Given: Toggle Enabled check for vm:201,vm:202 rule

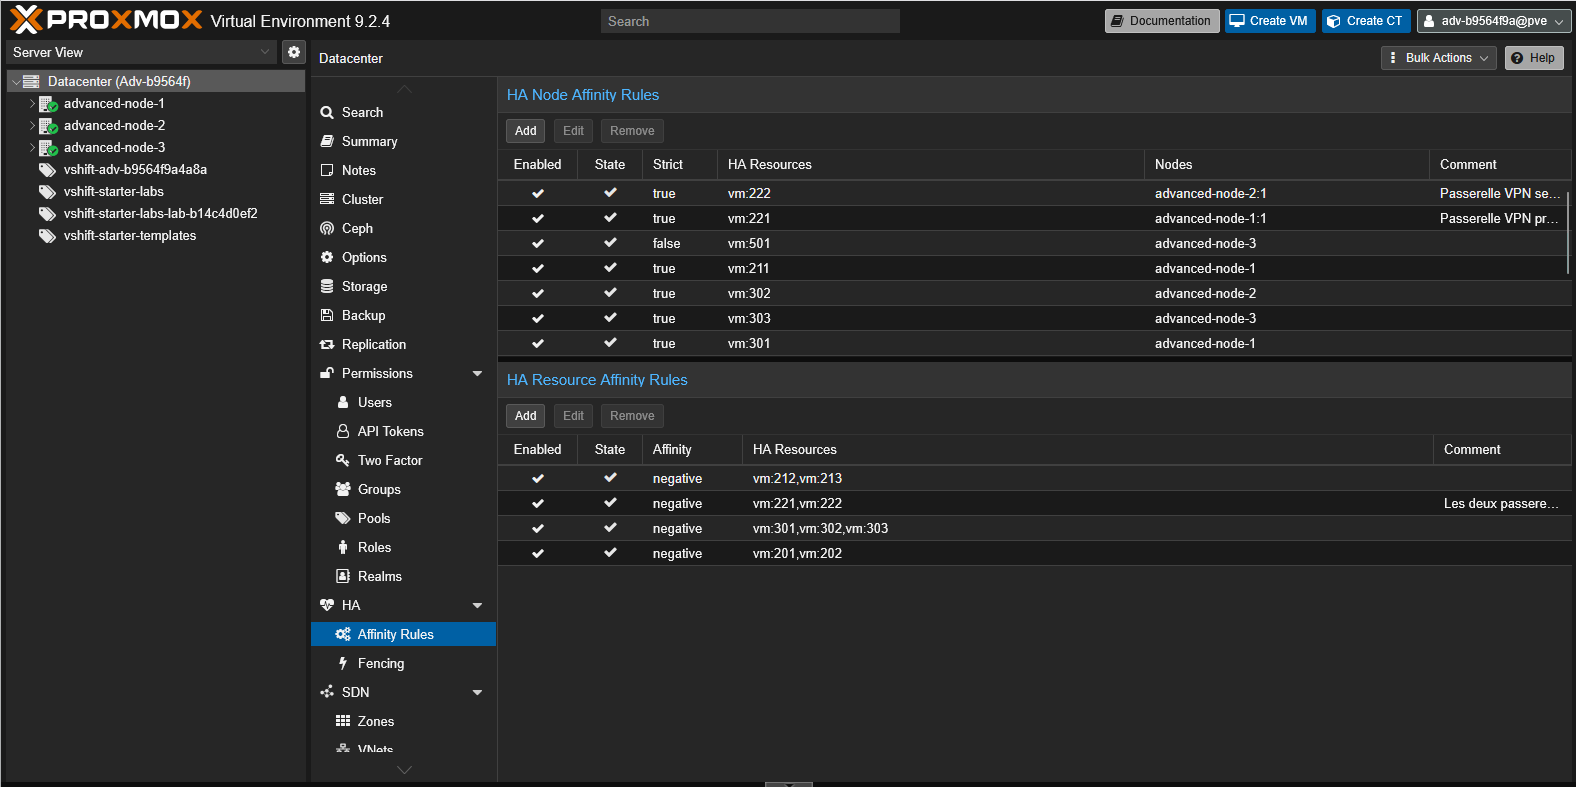Looking at the screenshot, I should tap(538, 554).
